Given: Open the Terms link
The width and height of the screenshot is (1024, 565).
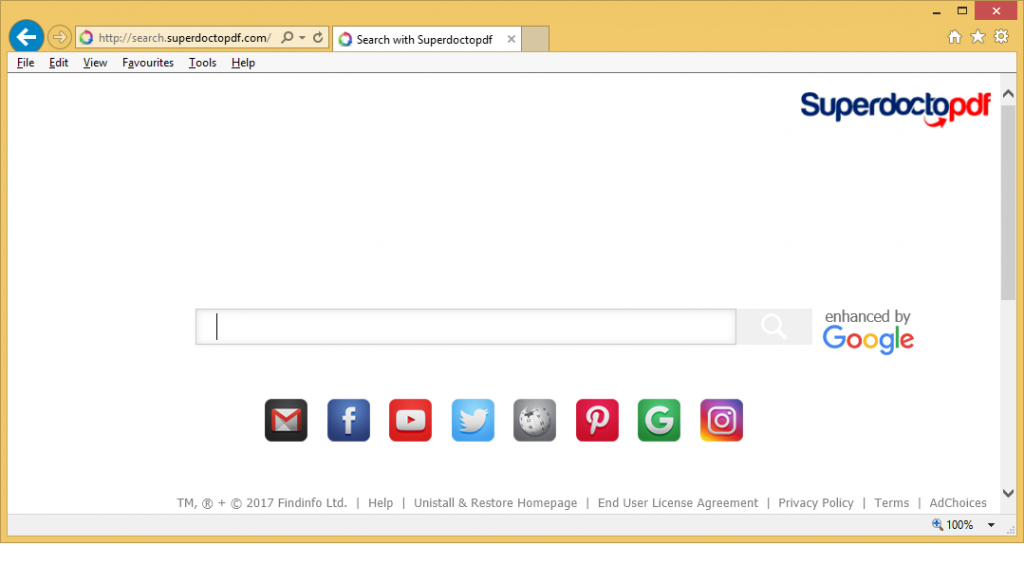Looking at the screenshot, I should click(891, 503).
